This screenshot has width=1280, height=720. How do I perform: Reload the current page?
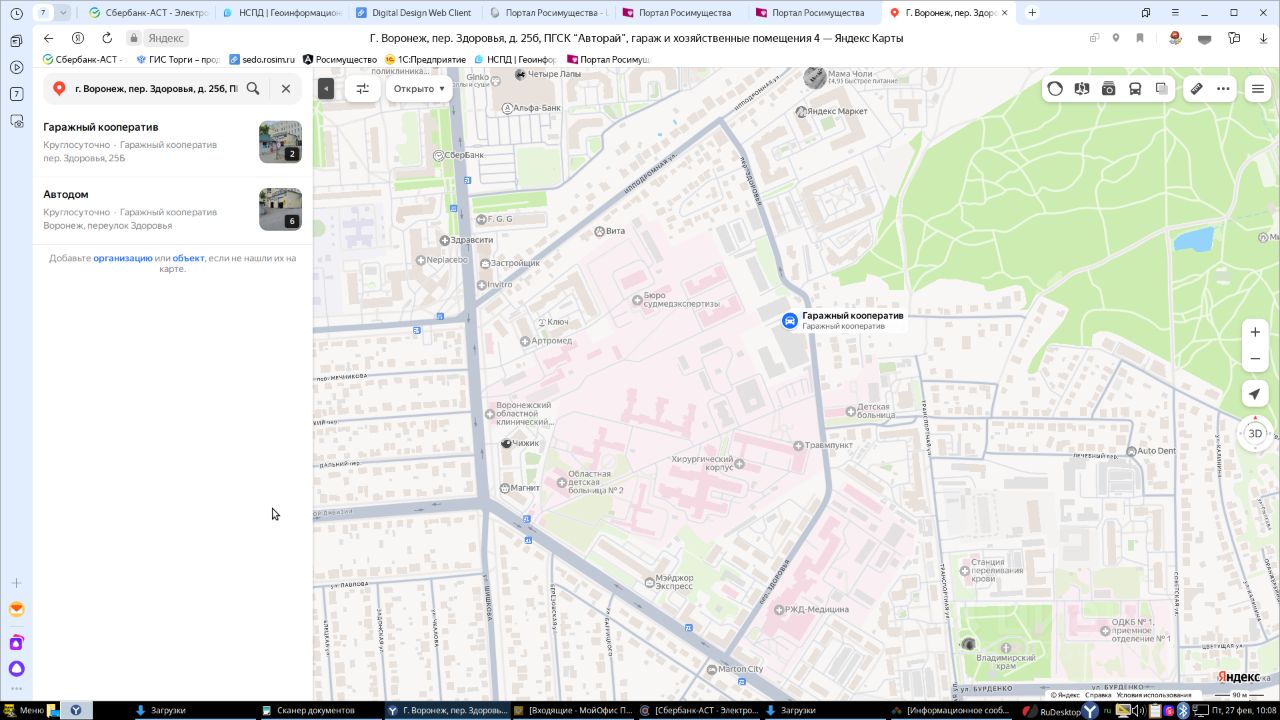(106, 38)
